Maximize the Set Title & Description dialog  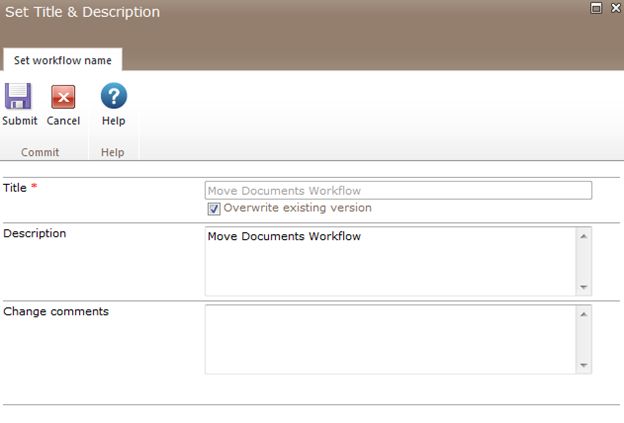tap(596, 8)
